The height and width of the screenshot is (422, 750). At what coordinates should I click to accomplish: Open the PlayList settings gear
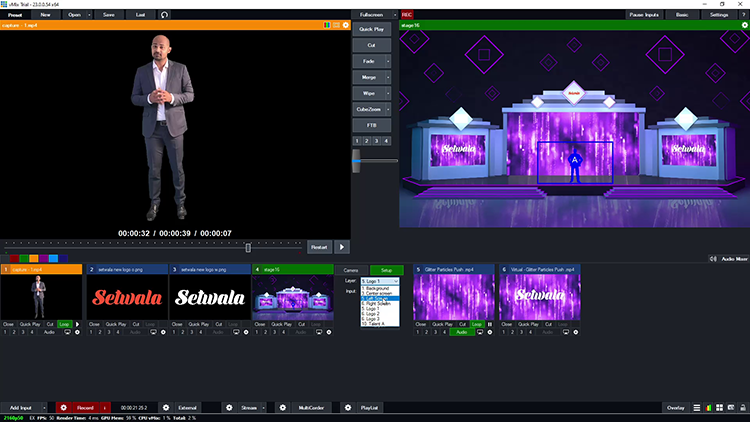pyautogui.click(x=347, y=408)
